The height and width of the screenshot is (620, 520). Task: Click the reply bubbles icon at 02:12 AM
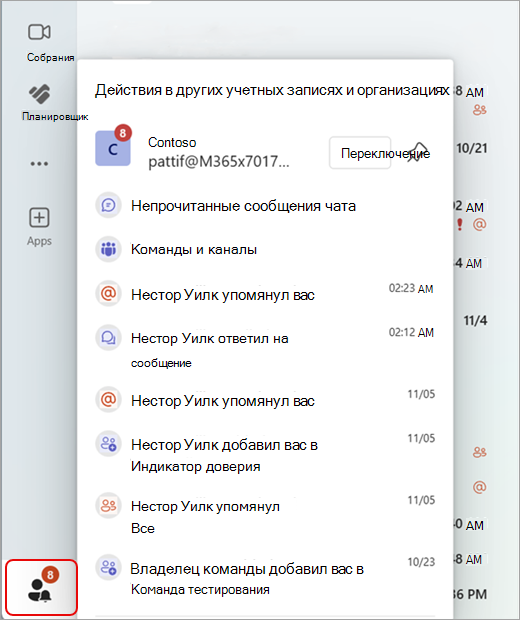coord(108,338)
